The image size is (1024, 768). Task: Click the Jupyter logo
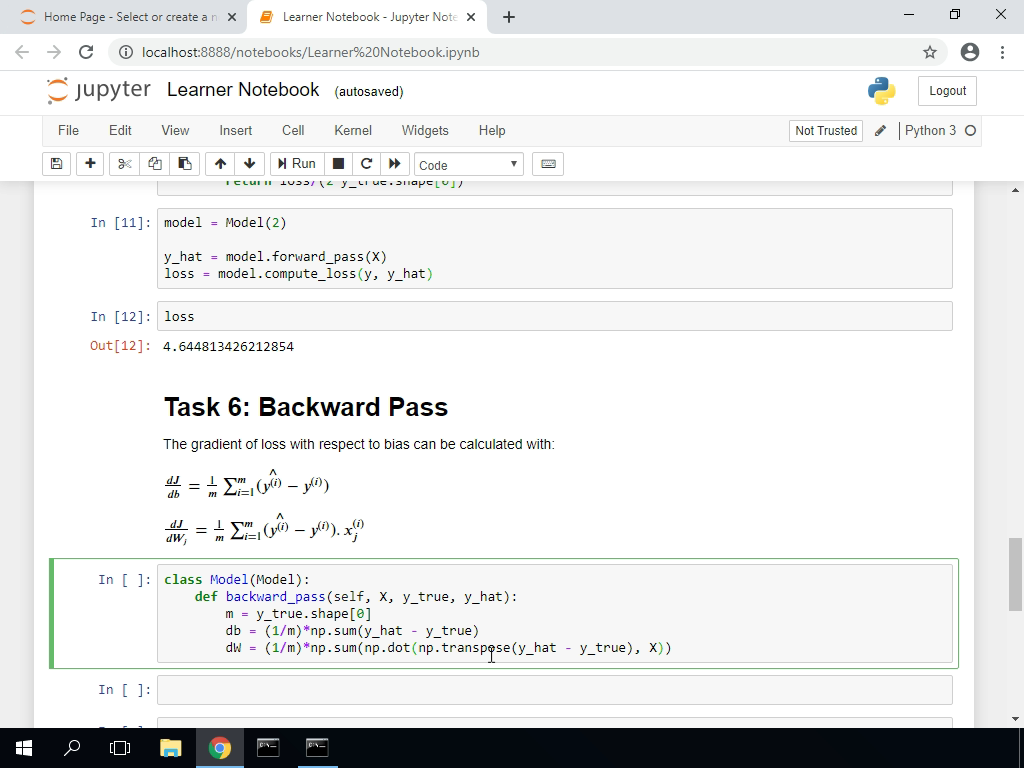tap(99, 90)
